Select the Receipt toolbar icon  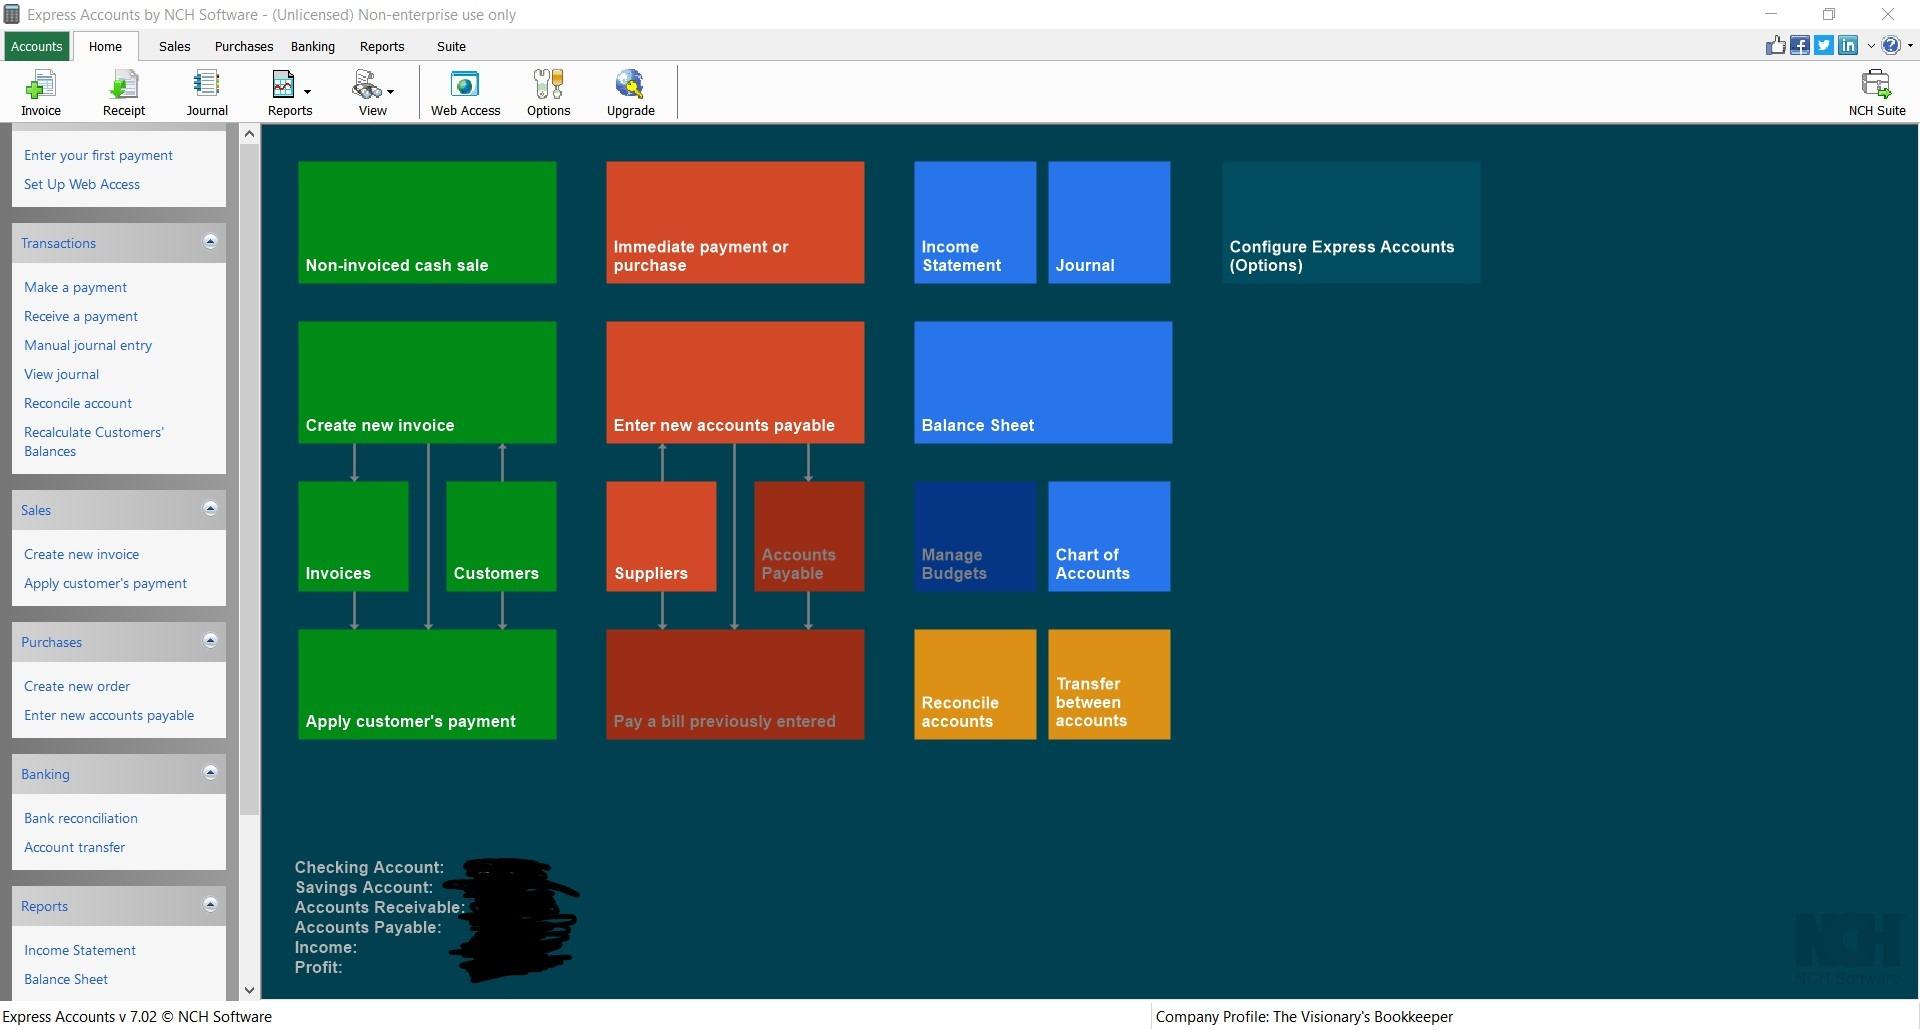click(123, 92)
